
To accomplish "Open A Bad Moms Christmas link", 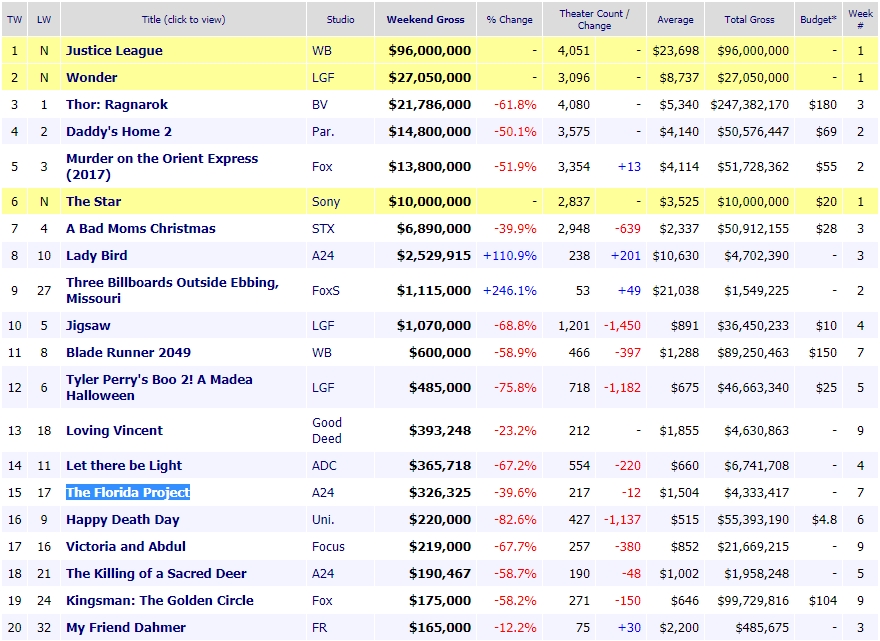I will click(141, 228).
